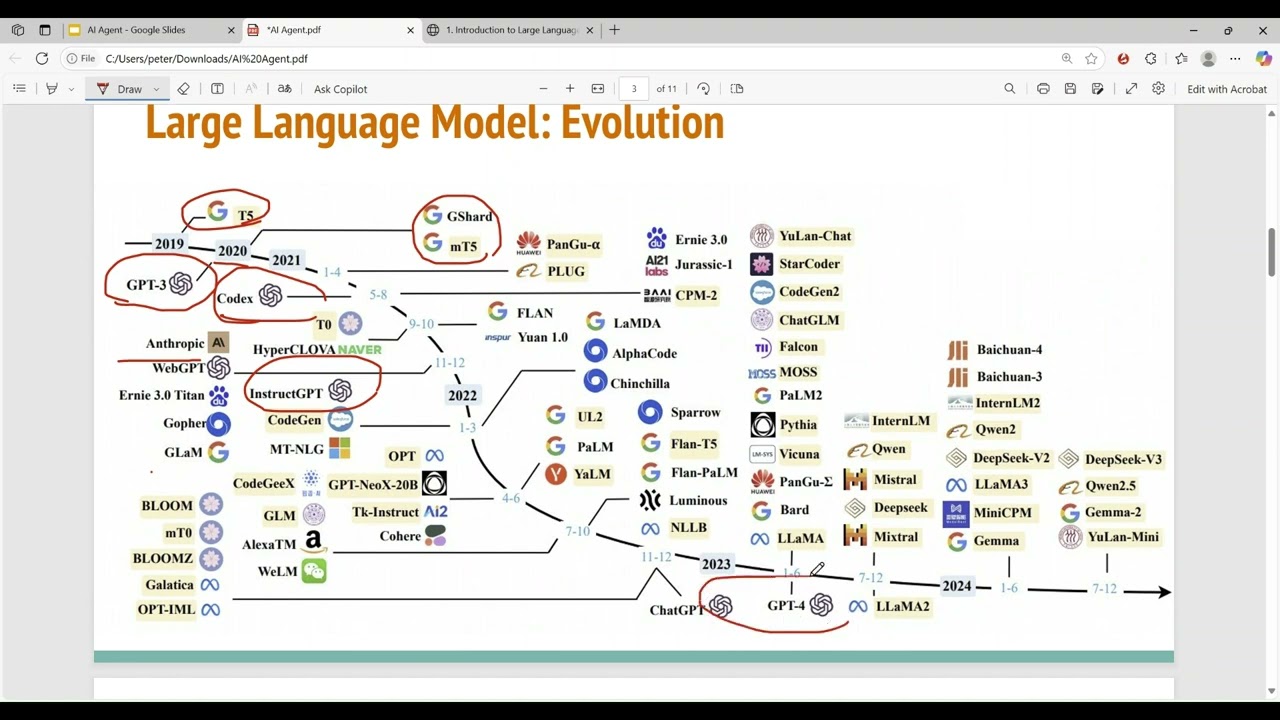
Task: Click the 'GPT-NeoX-20B' label
Action: point(373,485)
